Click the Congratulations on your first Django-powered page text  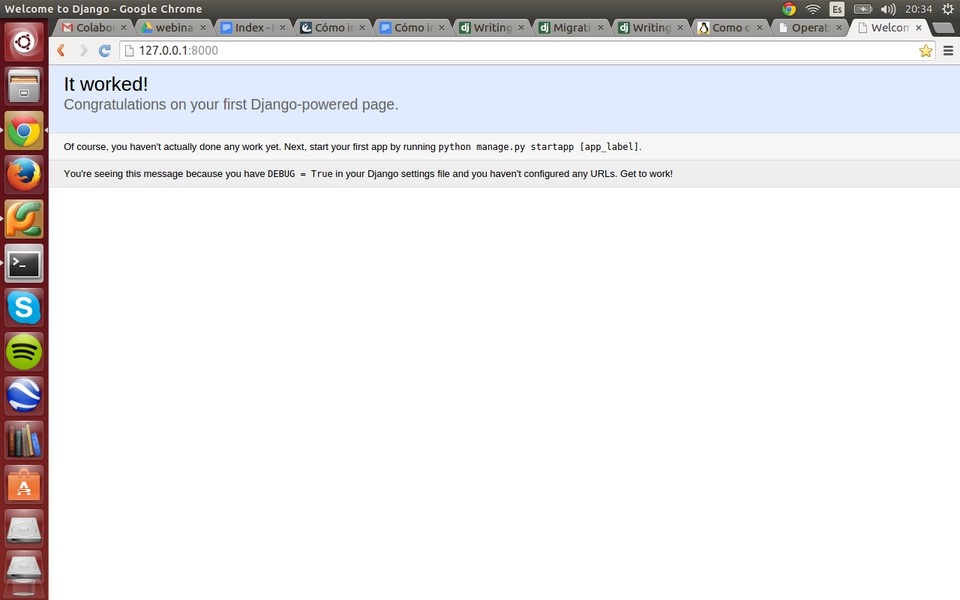pyautogui.click(x=231, y=105)
